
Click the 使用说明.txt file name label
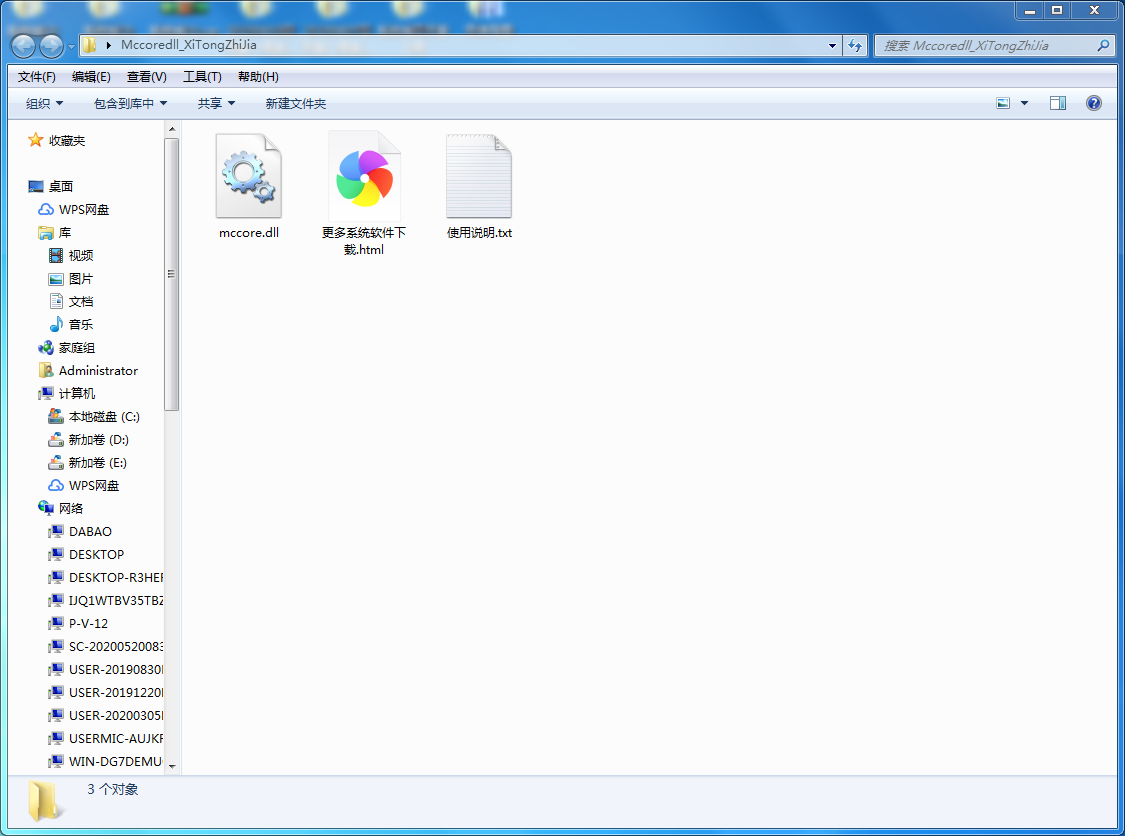479,233
